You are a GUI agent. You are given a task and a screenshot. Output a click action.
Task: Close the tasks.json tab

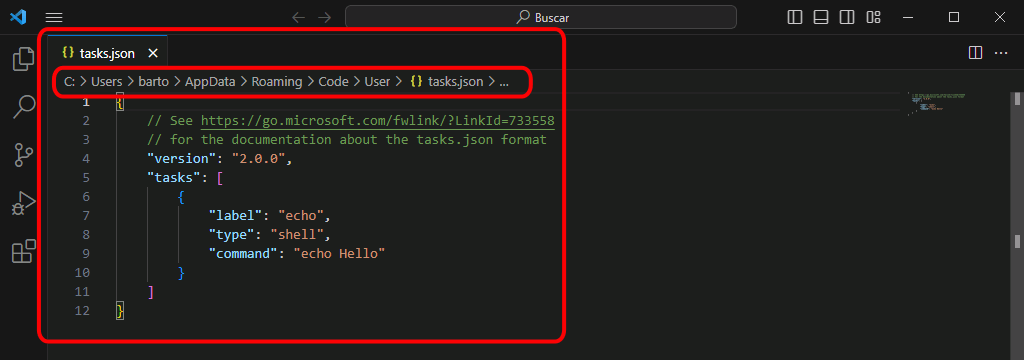click(x=153, y=53)
